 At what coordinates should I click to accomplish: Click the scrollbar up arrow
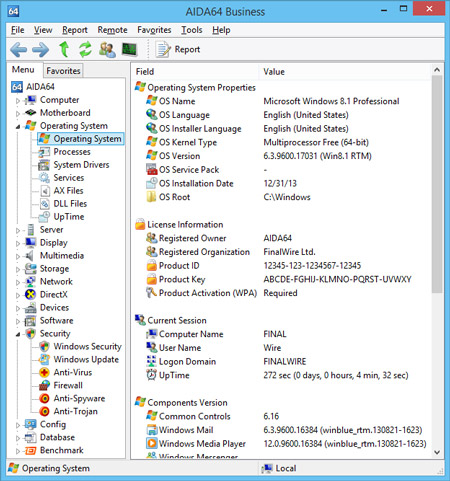coord(437,70)
